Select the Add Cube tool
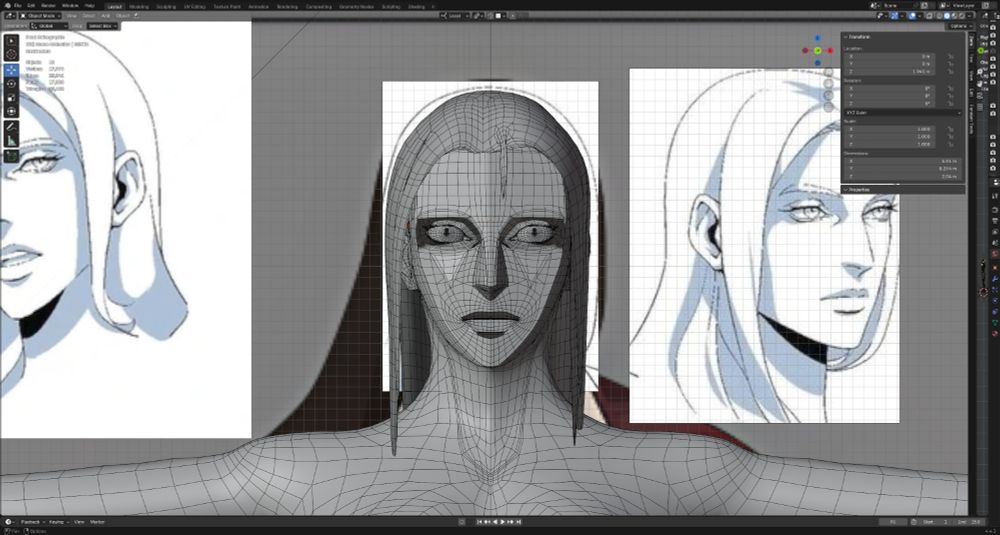The height and width of the screenshot is (535, 1000). 11,156
